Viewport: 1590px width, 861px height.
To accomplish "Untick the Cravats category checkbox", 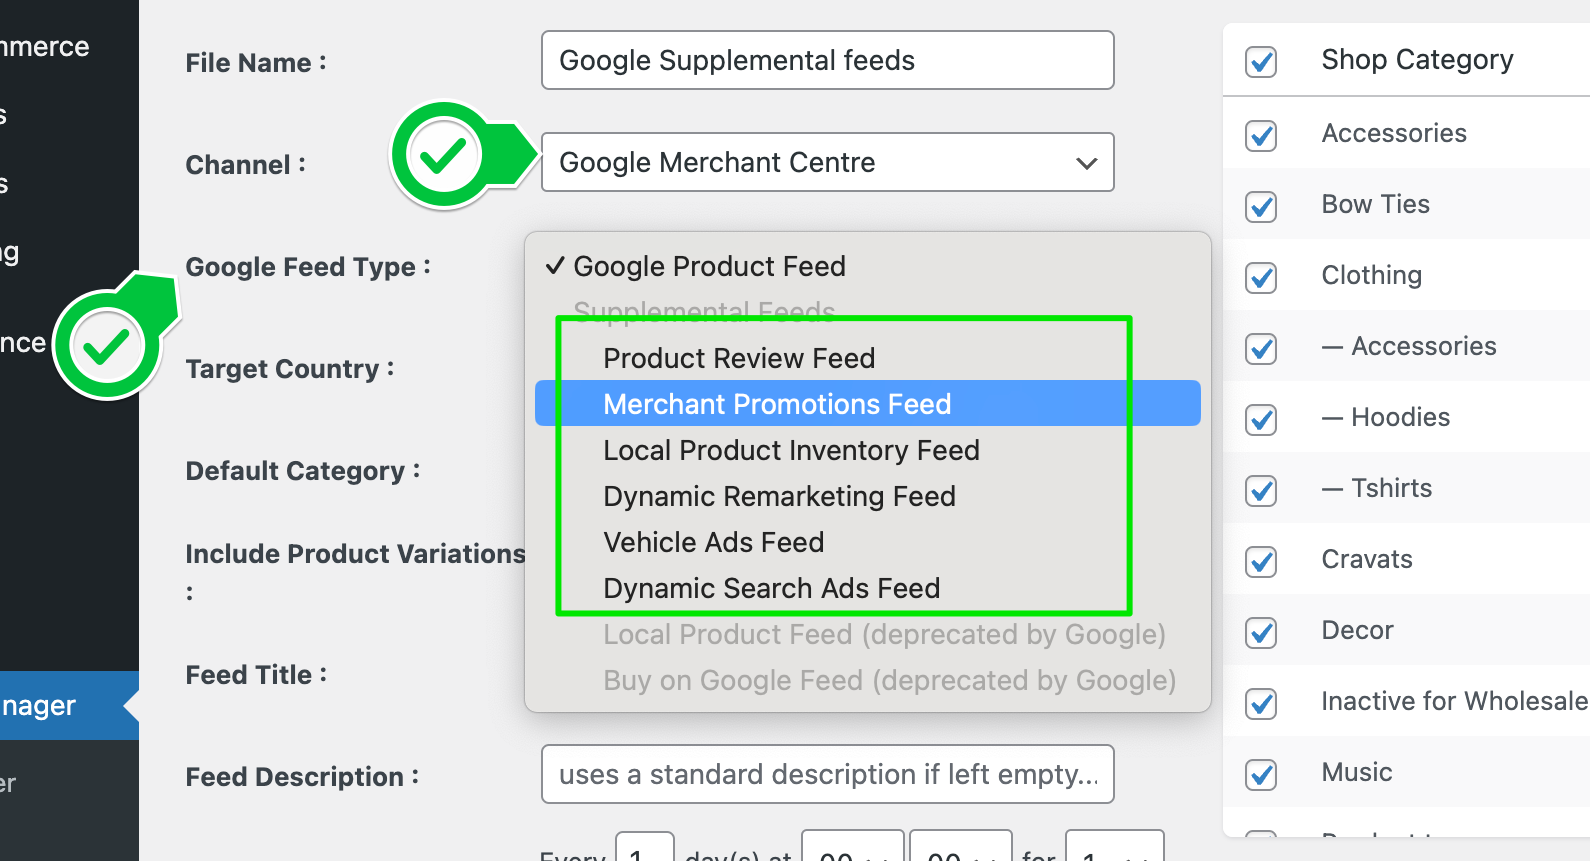I will (x=1261, y=562).
